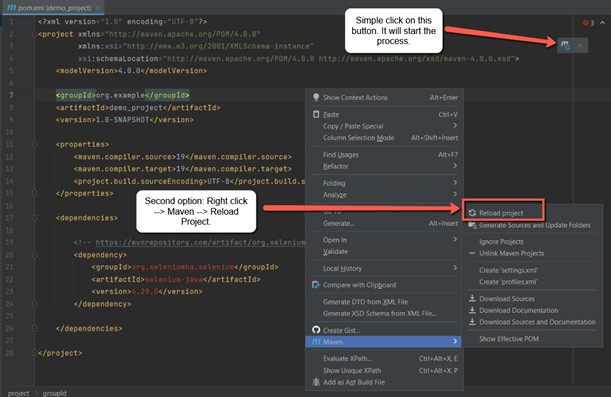611x397 pixels.
Task: Click the Reload project refresh icon
Action: pos(472,213)
